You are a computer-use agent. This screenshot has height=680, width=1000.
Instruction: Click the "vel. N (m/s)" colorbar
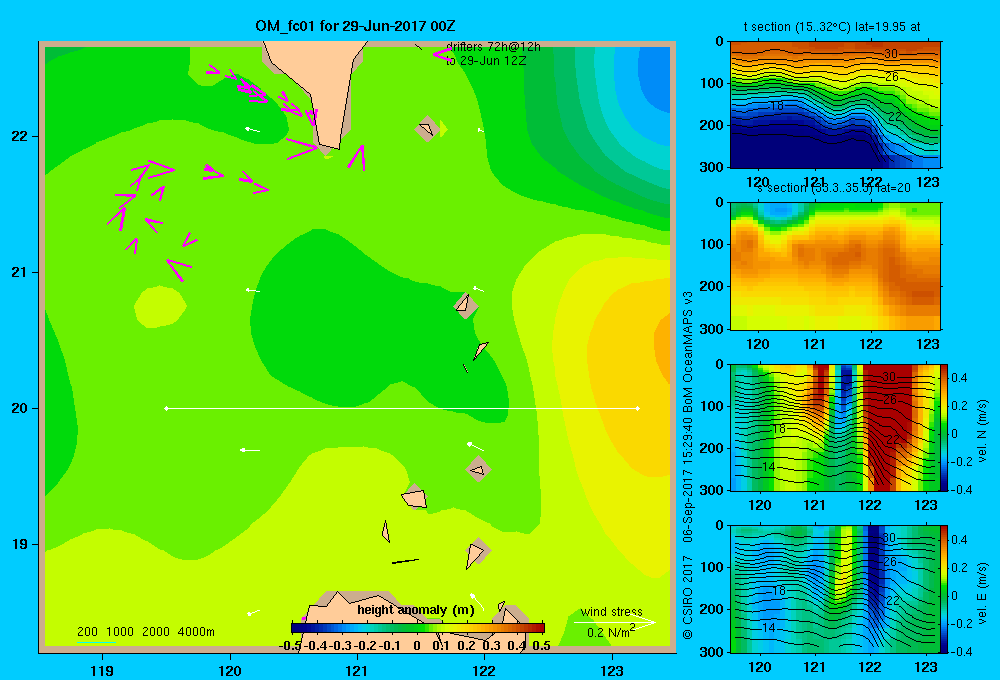tap(945, 427)
